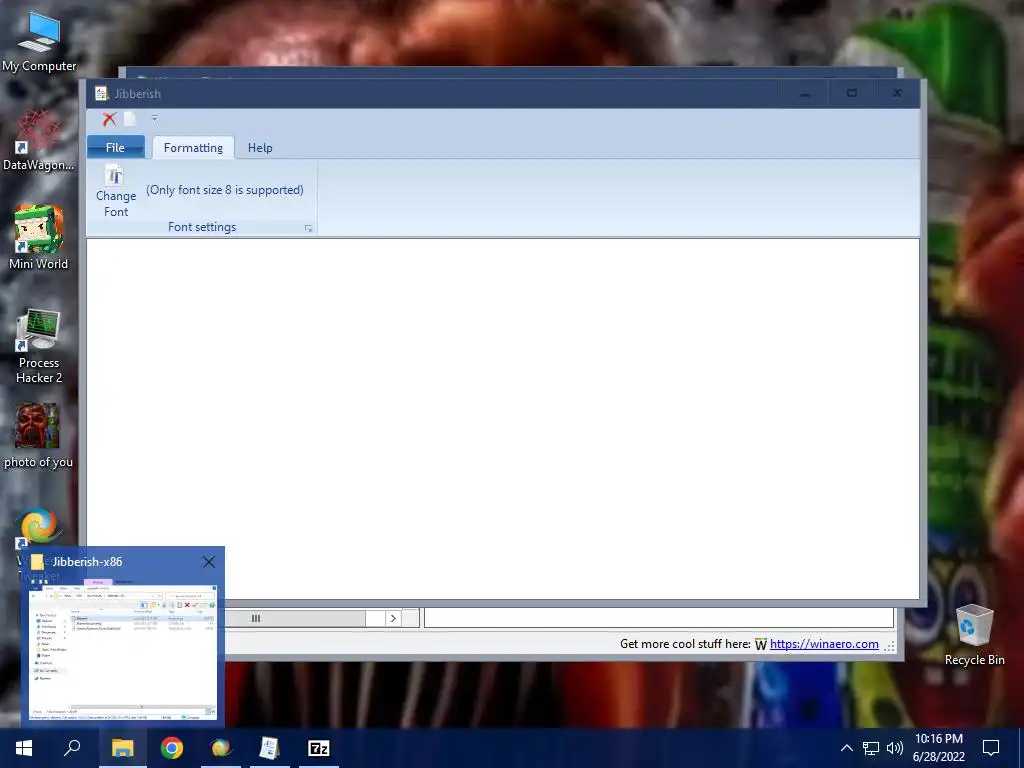Open the Font settings dialog launcher
This screenshot has height=768, width=1024.
tap(308, 228)
